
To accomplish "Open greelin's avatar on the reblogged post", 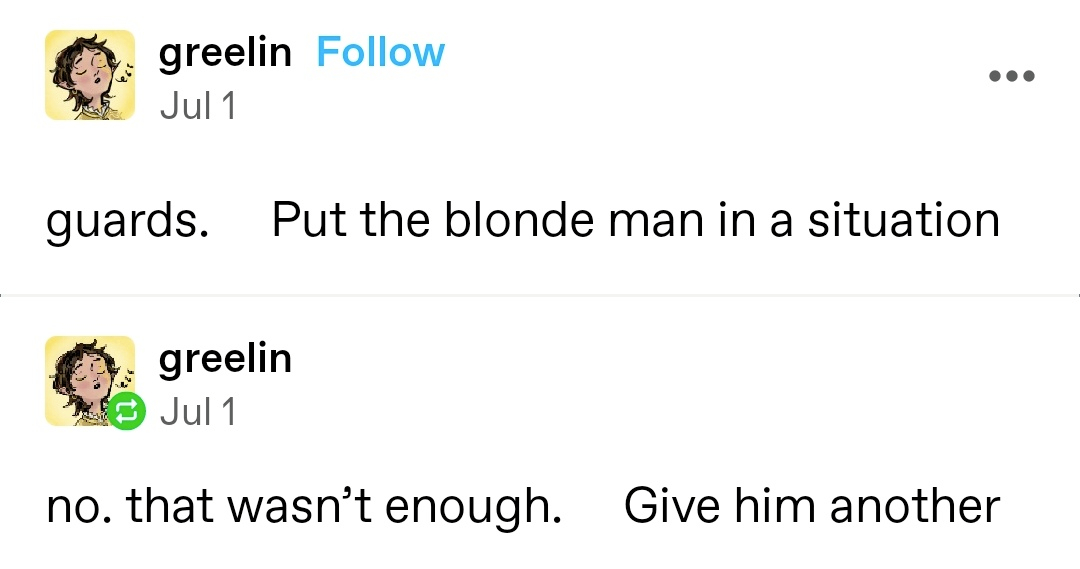I will tap(90, 381).
